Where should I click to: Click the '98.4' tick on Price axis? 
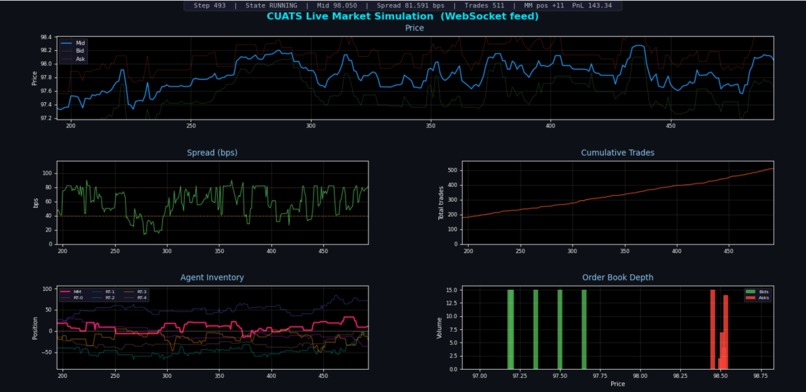pos(47,37)
